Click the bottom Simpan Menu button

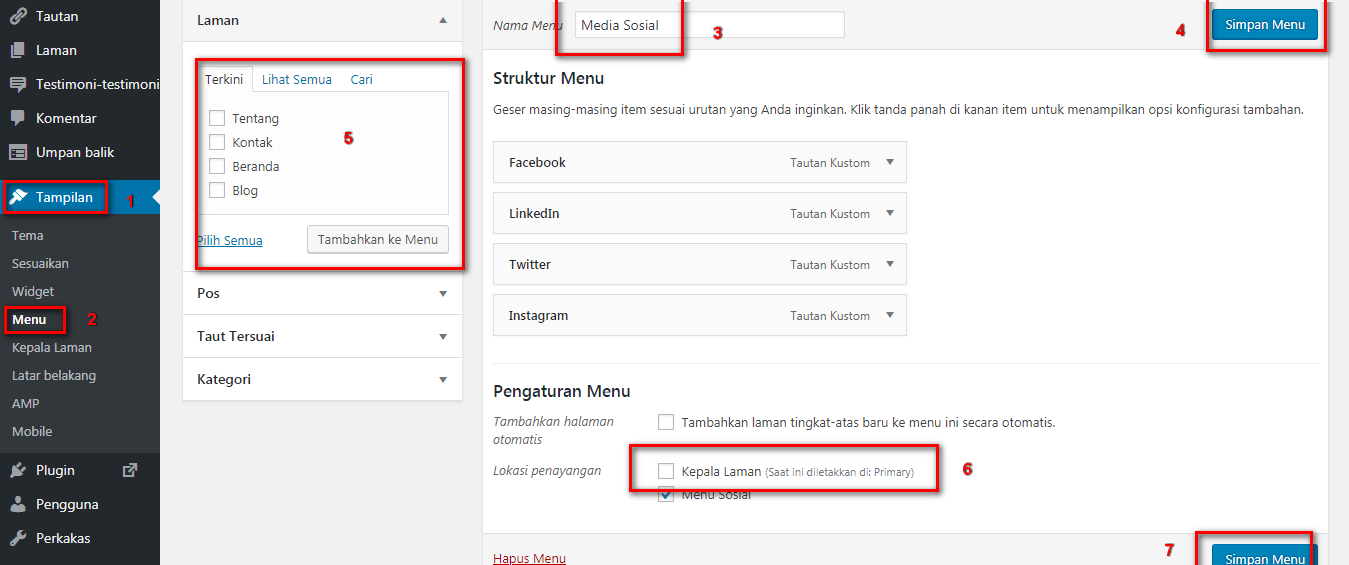click(1265, 555)
